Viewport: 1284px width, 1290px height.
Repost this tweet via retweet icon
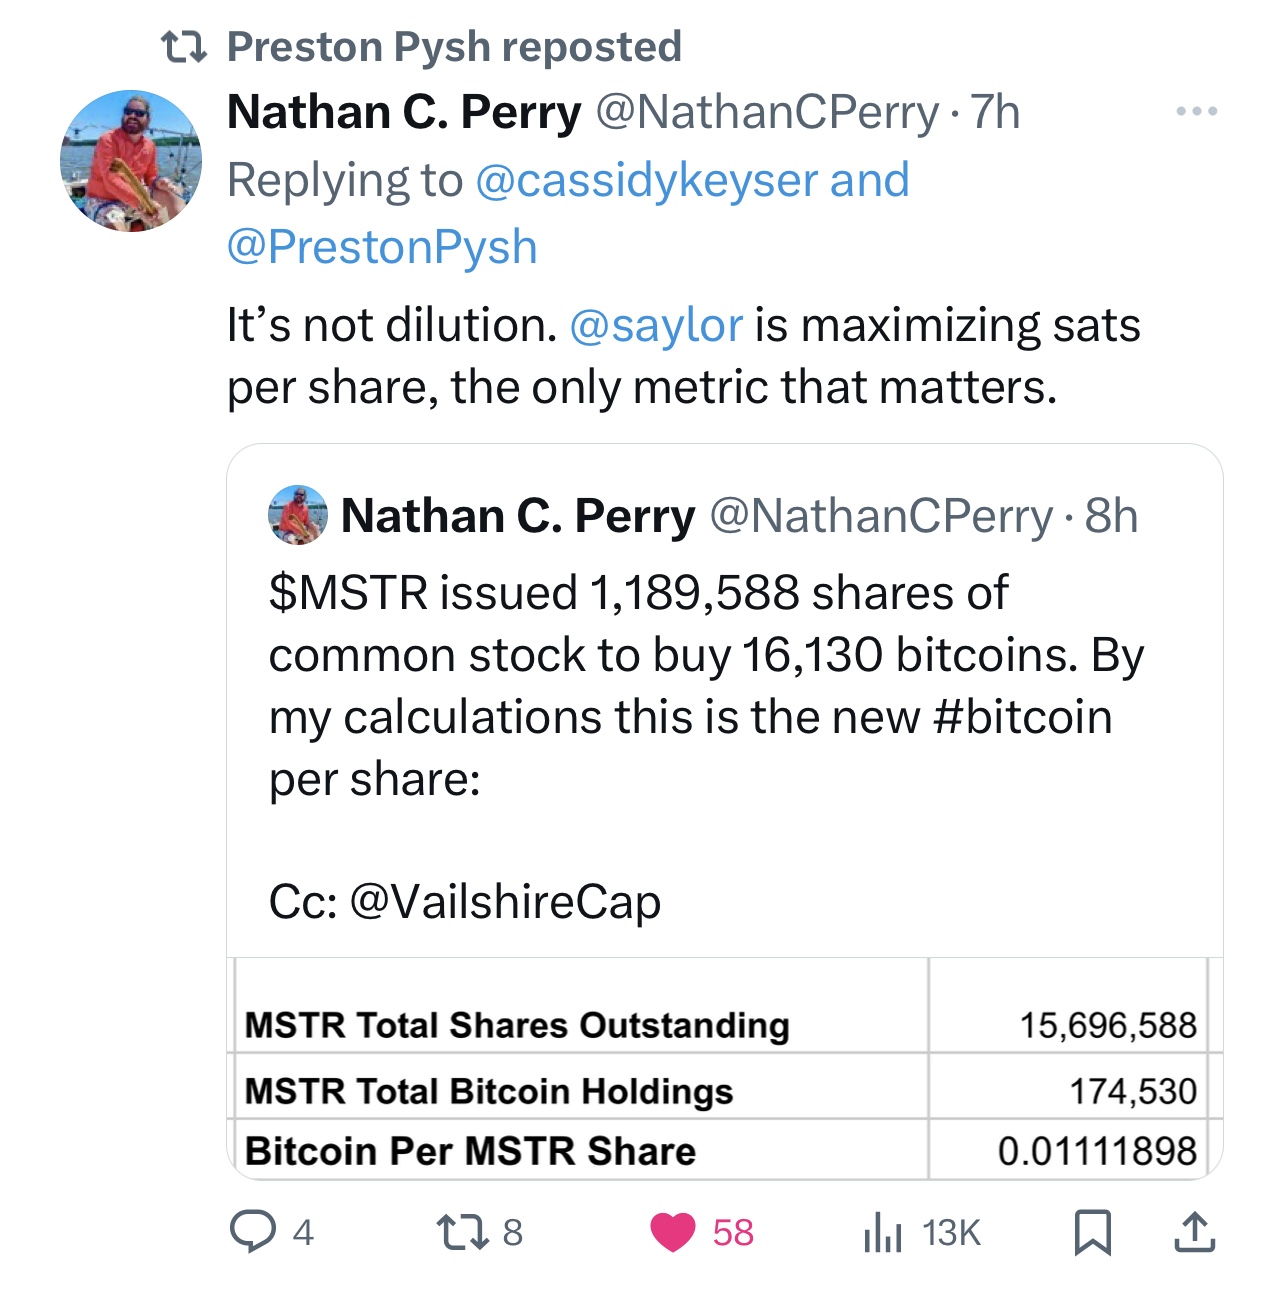coord(464,1232)
